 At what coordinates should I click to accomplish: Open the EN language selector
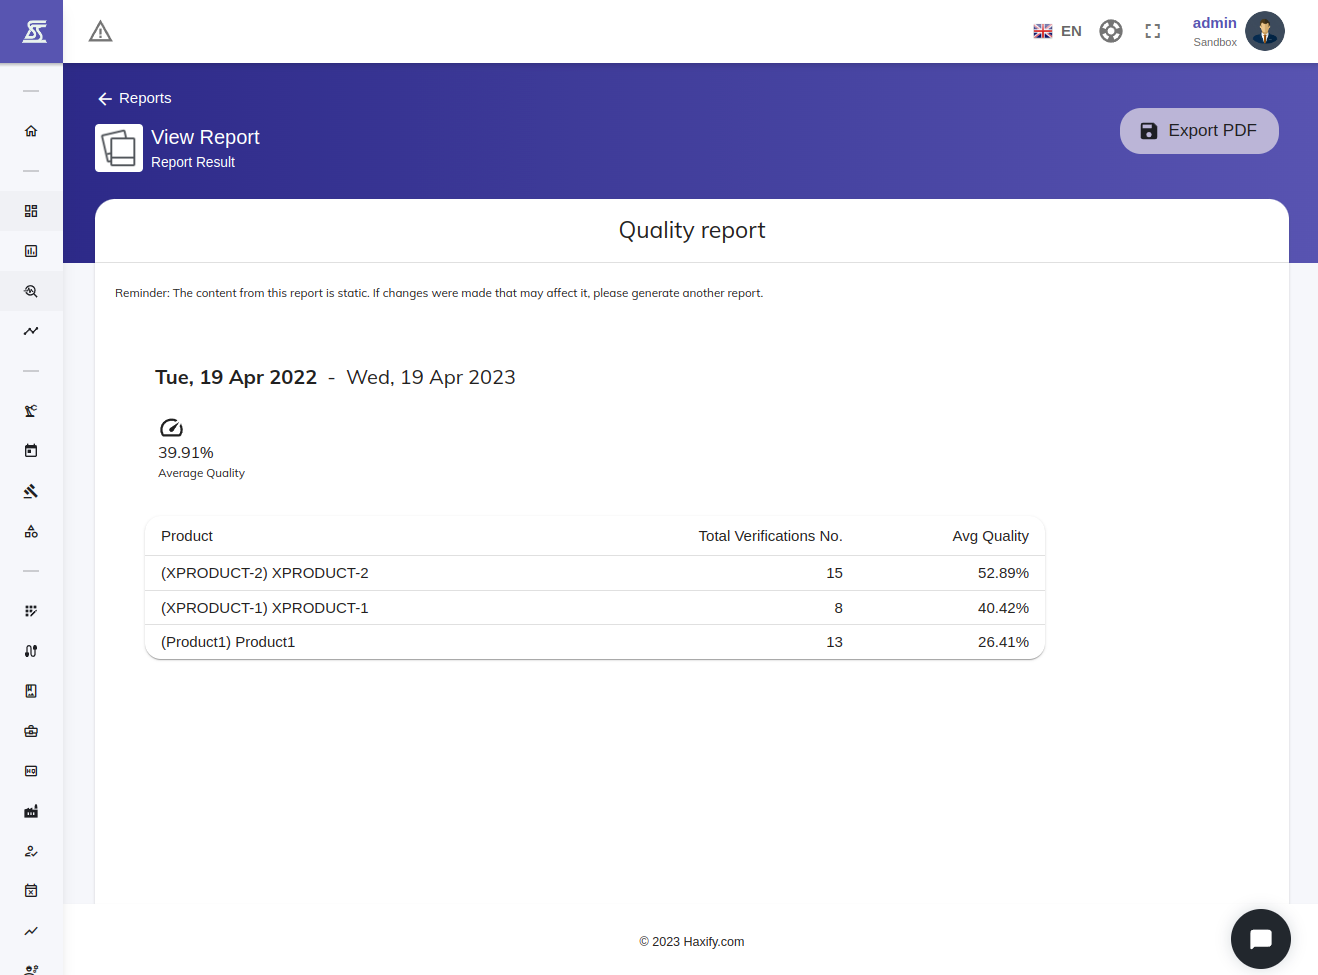tap(1057, 31)
